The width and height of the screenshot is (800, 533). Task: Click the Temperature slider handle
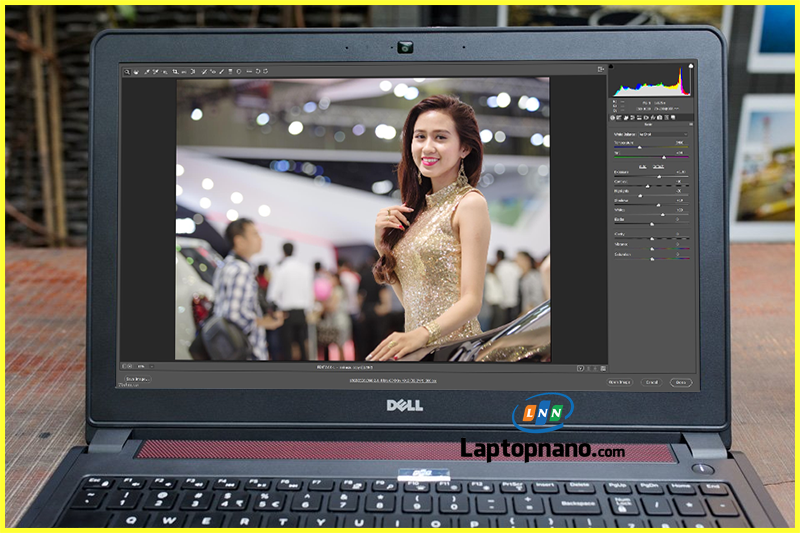tap(640, 147)
